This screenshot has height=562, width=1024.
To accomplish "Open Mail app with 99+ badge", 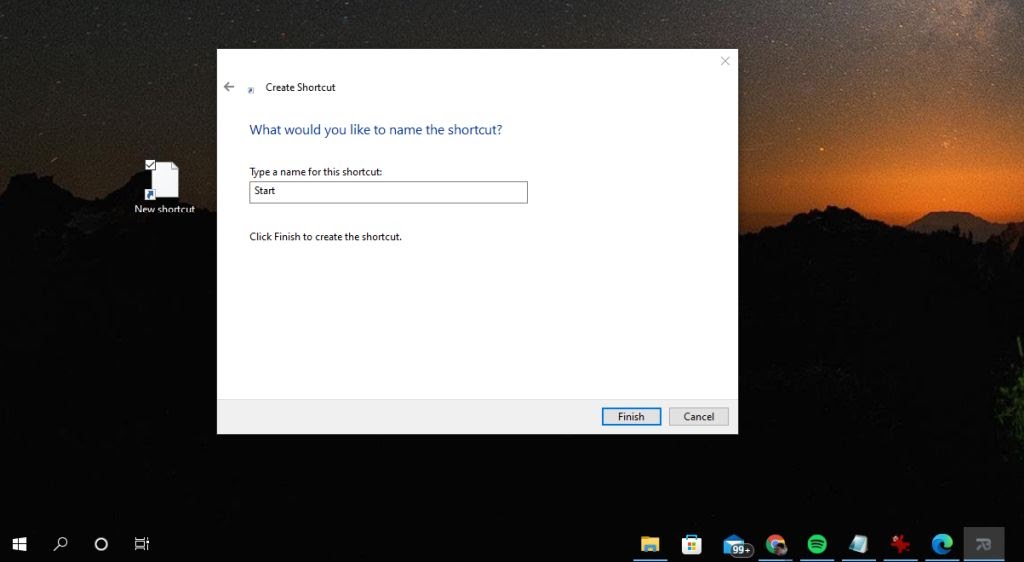I will [x=737, y=544].
